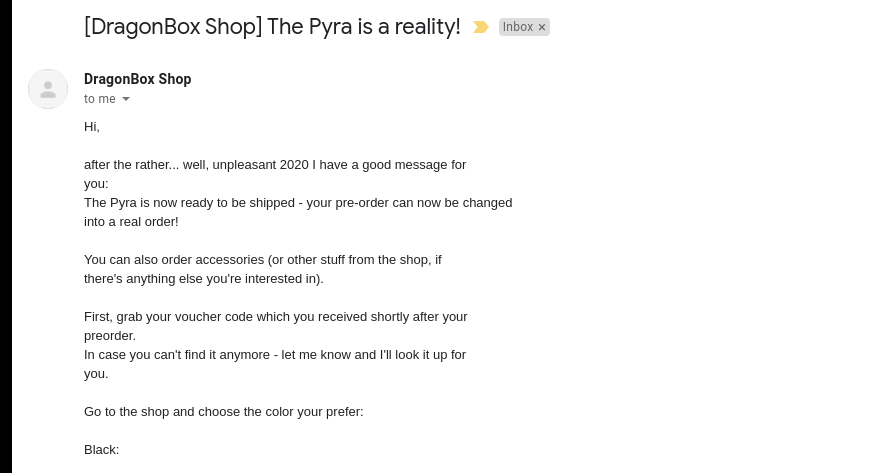Expand recipient details arrow beside "to me"
872x473 pixels.
(126, 99)
